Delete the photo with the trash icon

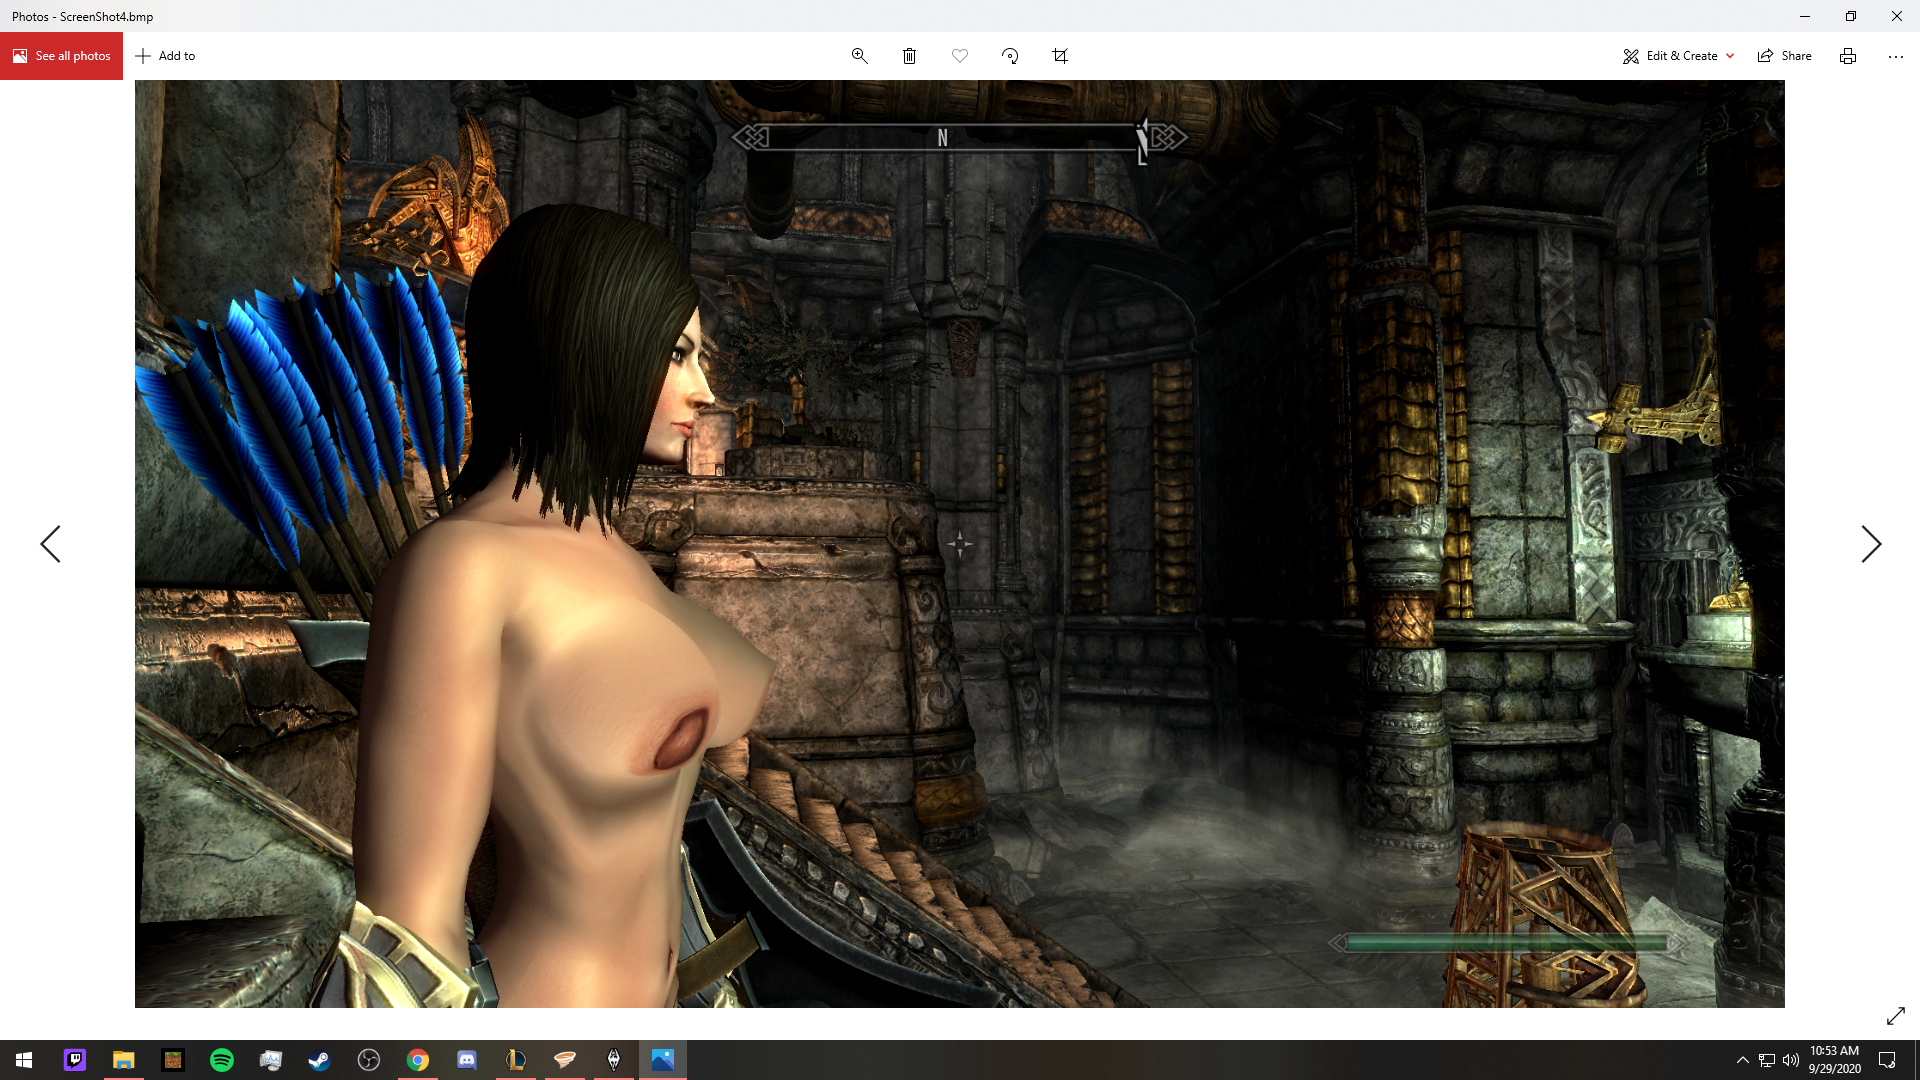click(x=909, y=56)
